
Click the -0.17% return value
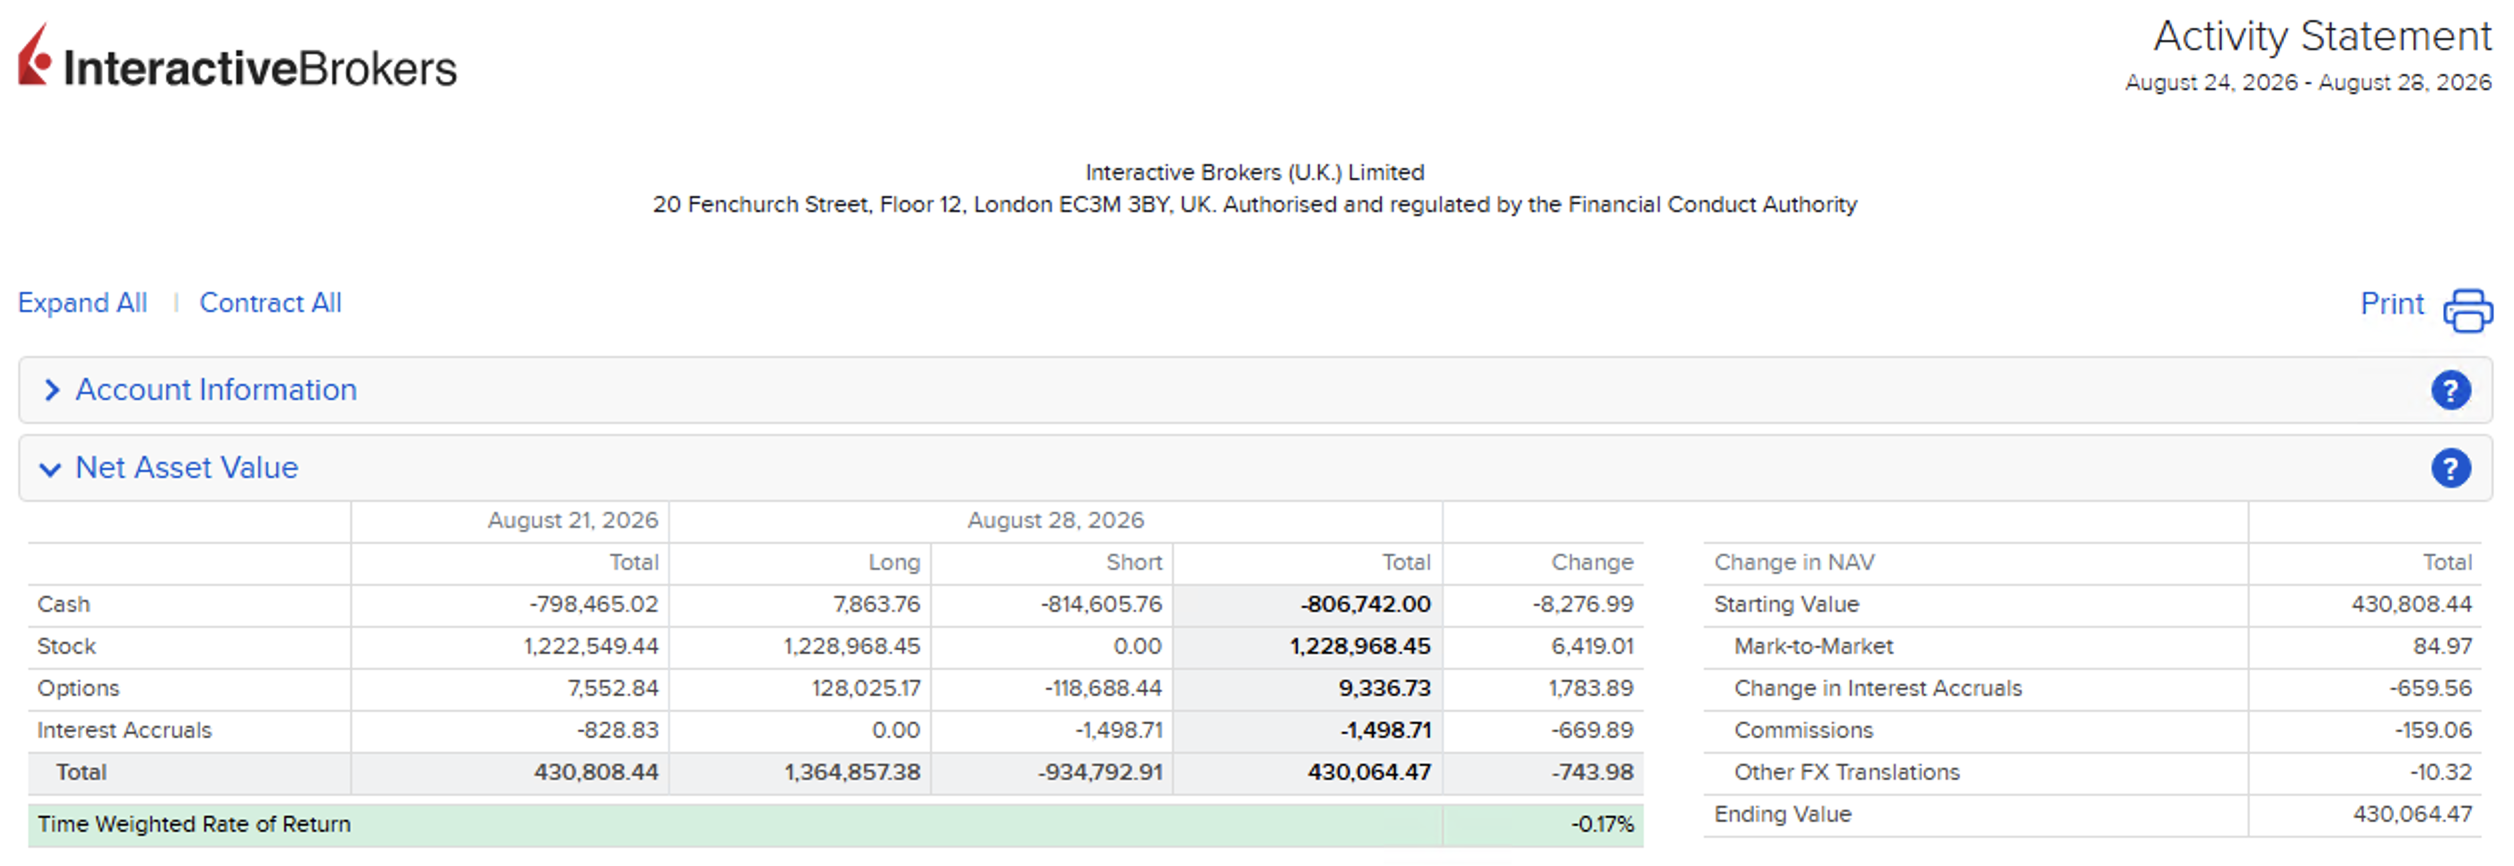tap(1602, 824)
